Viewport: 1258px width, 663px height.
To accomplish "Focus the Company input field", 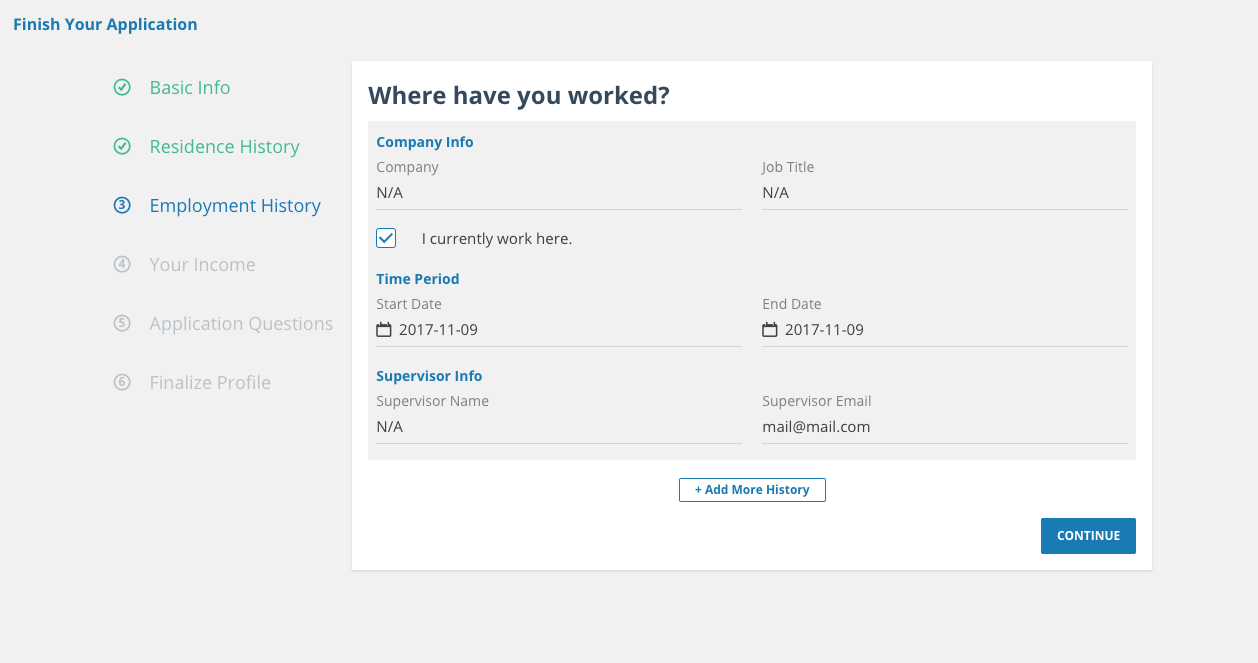I will pos(558,193).
